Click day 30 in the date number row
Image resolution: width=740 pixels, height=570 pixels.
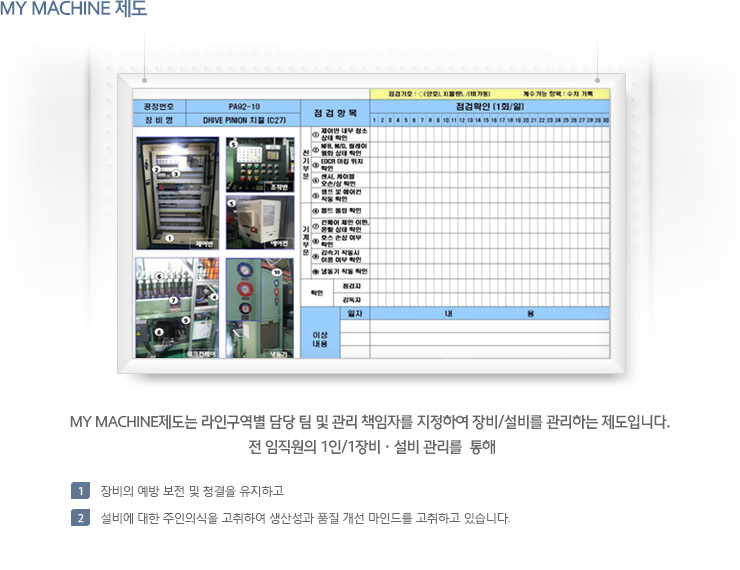(605, 120)
